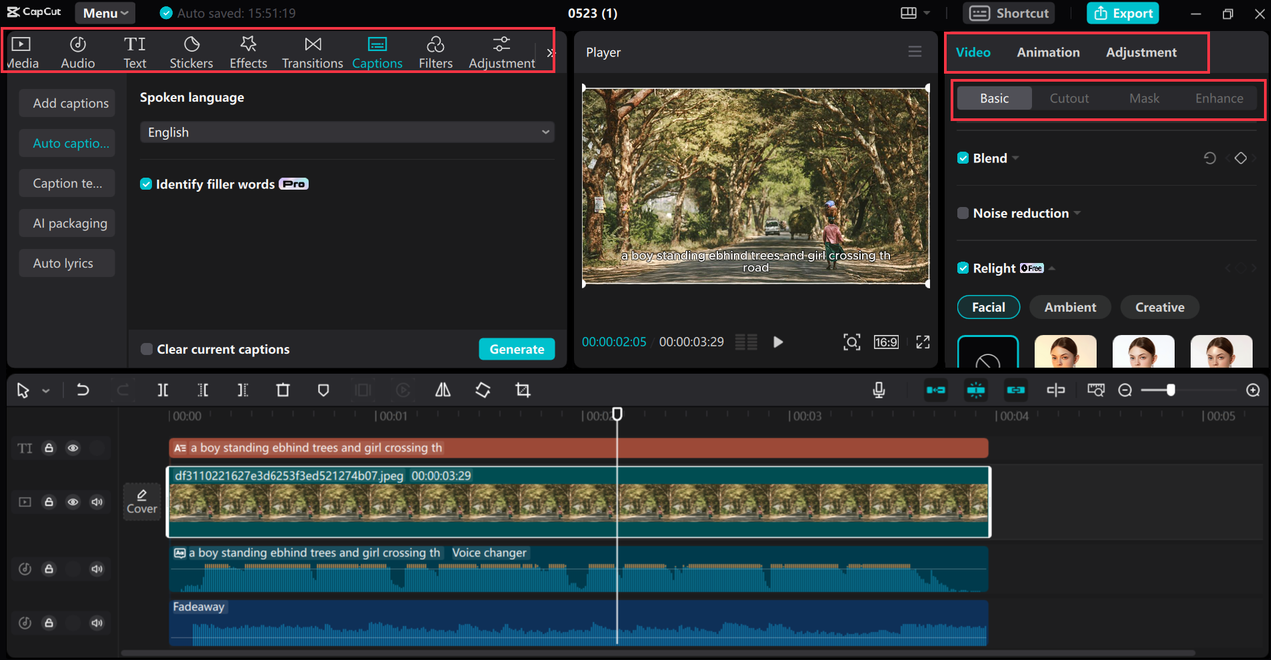The width and height of the screenshot is (1271, 660).
Task: Click the Export button
Action: pos(1123,13)
